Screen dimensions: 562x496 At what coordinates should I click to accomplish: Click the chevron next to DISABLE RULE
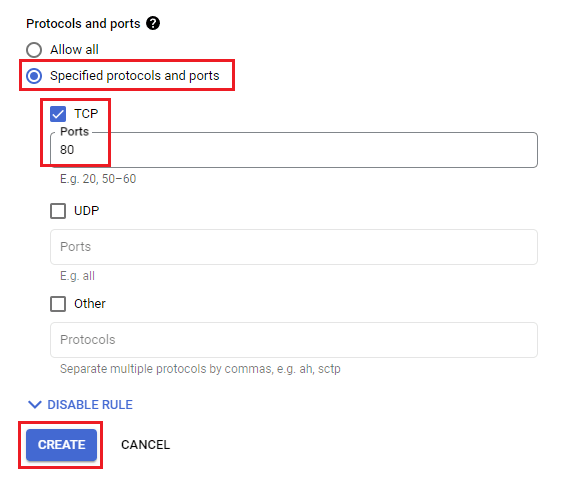coord(35,405)
